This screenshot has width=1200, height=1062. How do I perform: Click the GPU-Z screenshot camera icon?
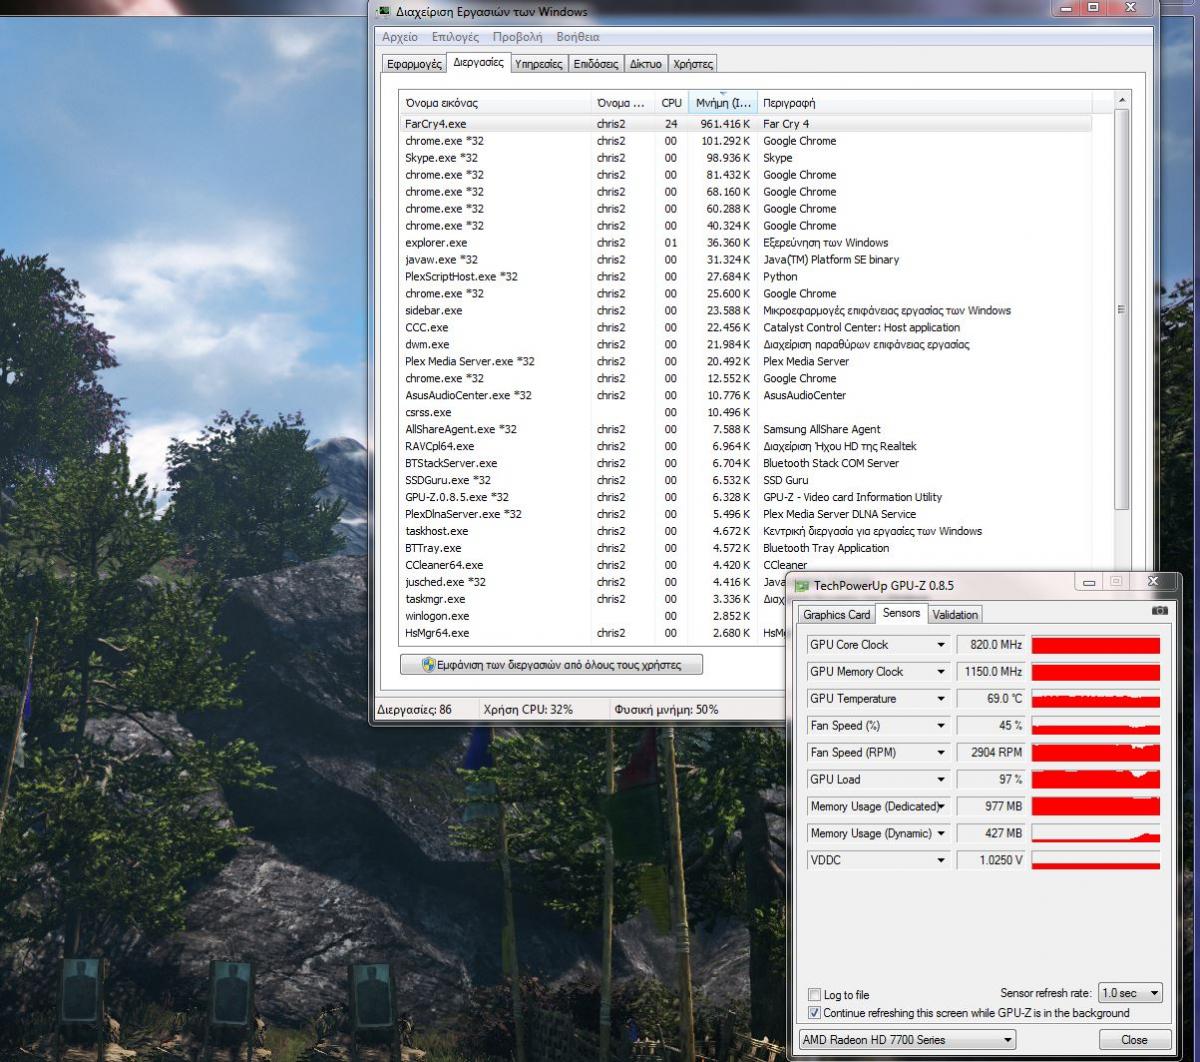tap(1159, 610)
